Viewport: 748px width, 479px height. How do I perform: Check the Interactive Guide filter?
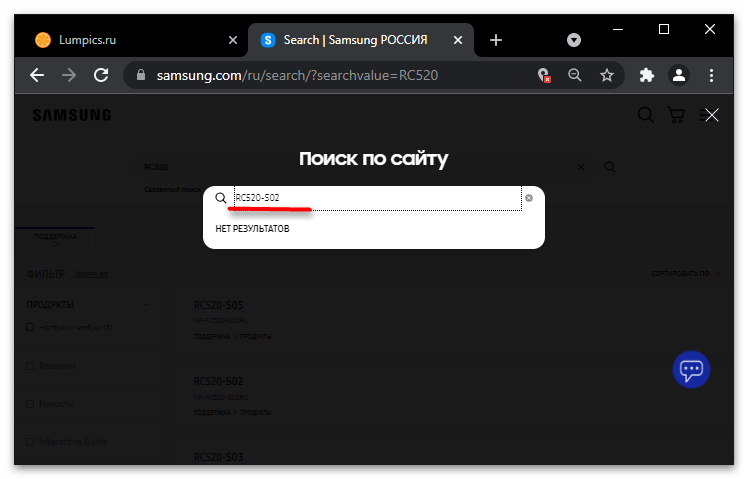30,442
